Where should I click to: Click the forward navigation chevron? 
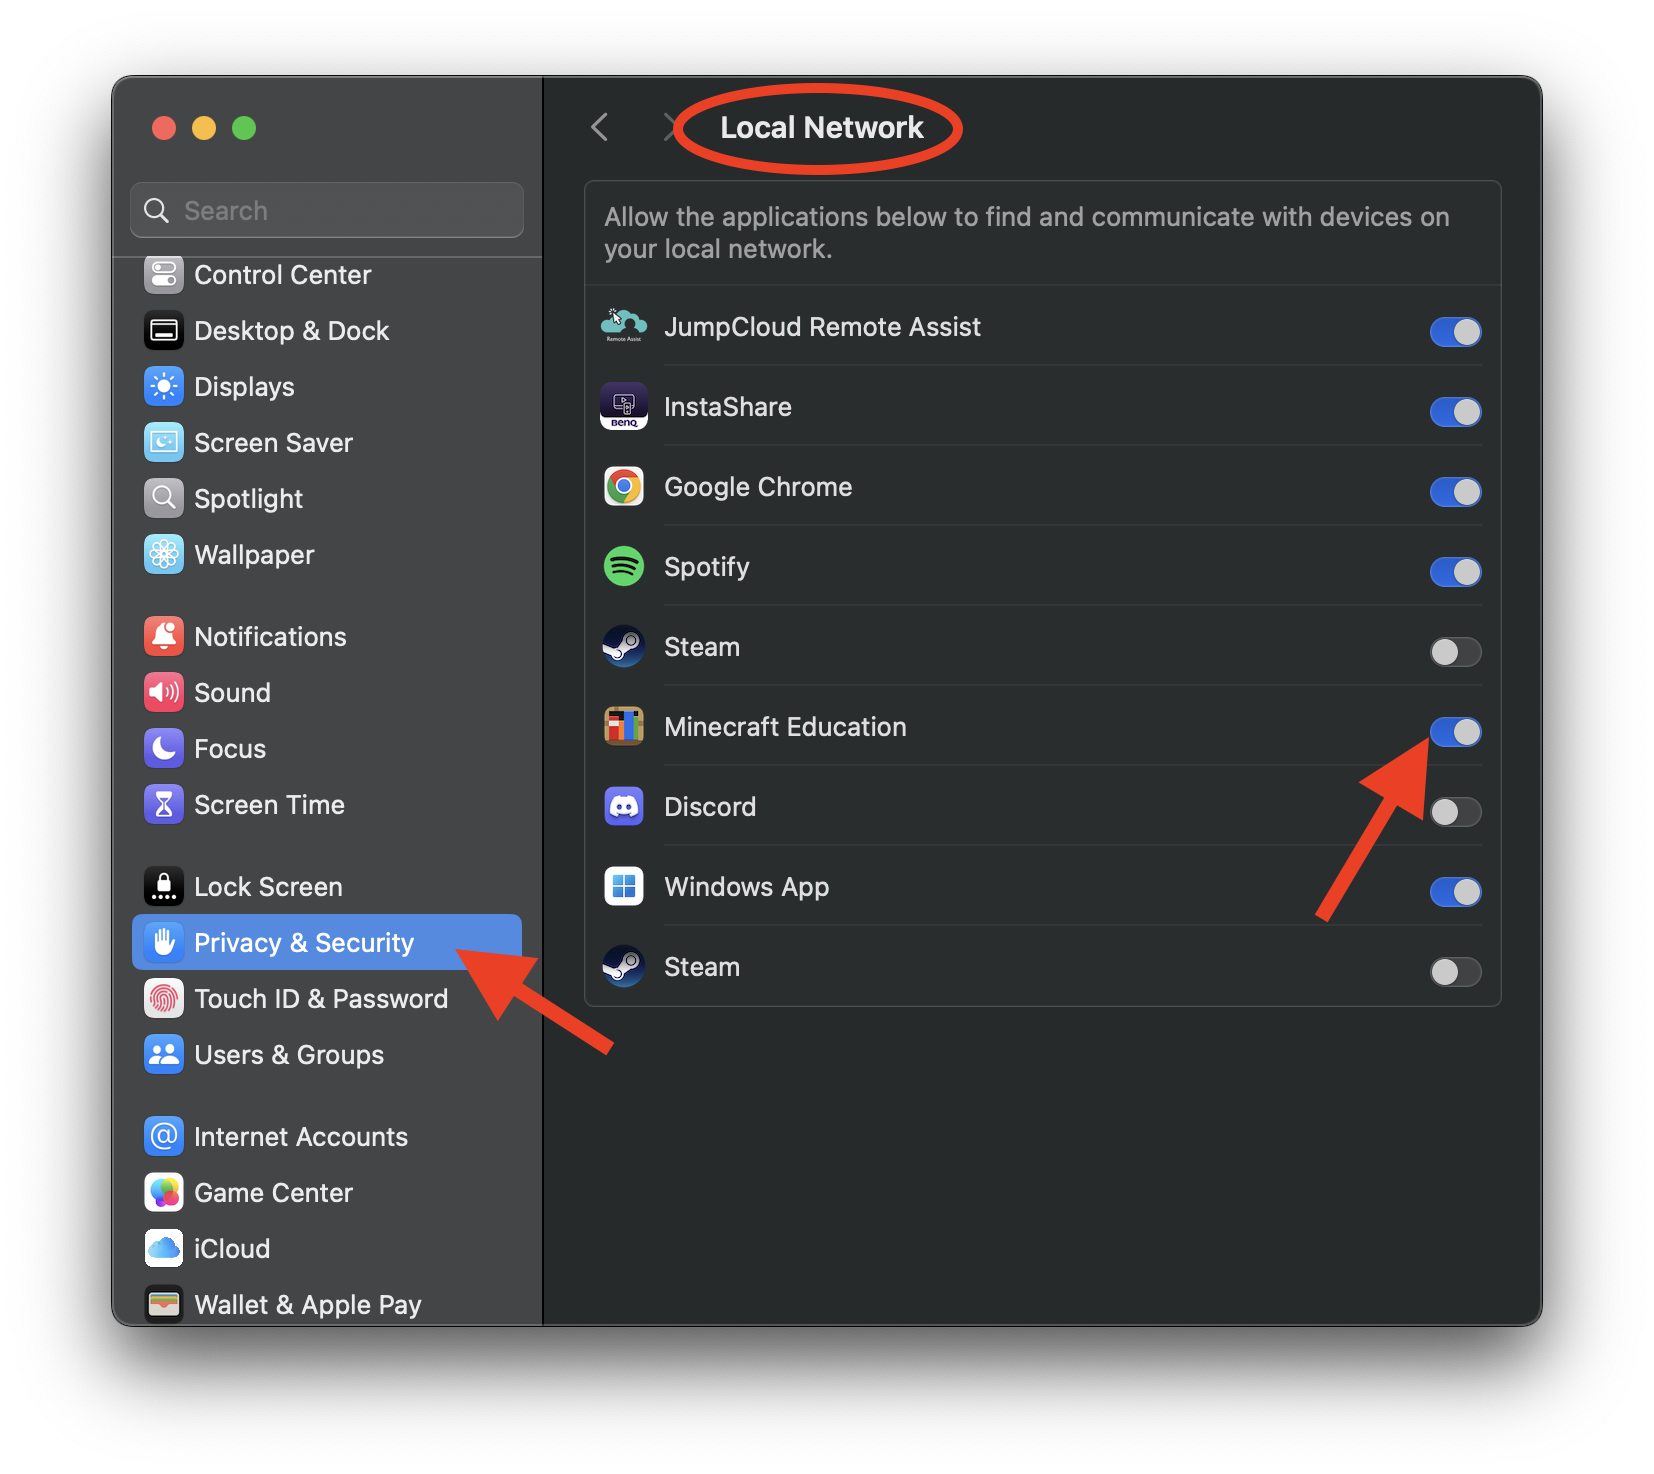tap(668, 127)
